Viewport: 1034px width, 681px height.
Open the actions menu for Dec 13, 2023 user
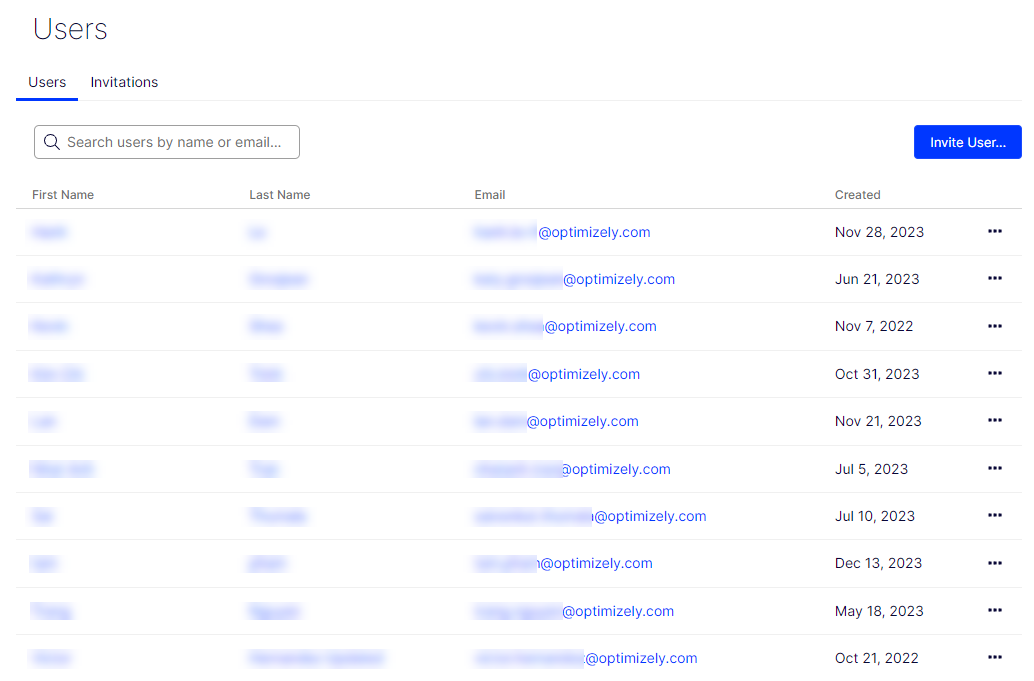click(x=995, y=563)
